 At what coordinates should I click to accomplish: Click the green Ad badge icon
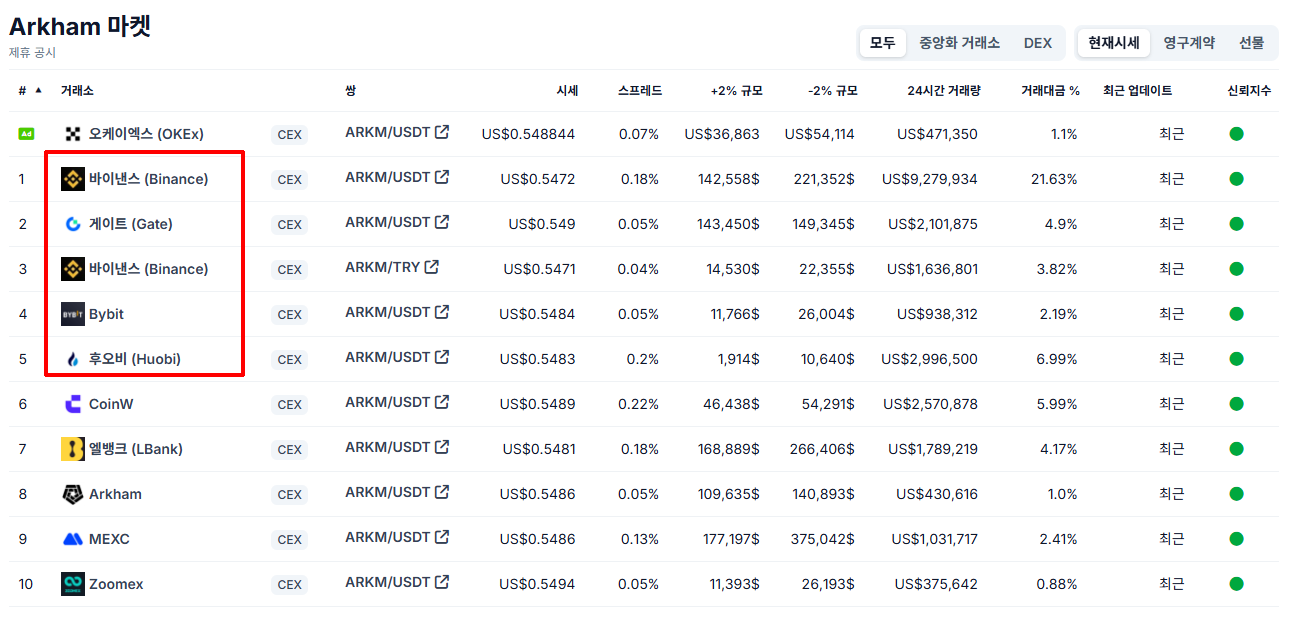pyautogui.click(x=27, y=134)
